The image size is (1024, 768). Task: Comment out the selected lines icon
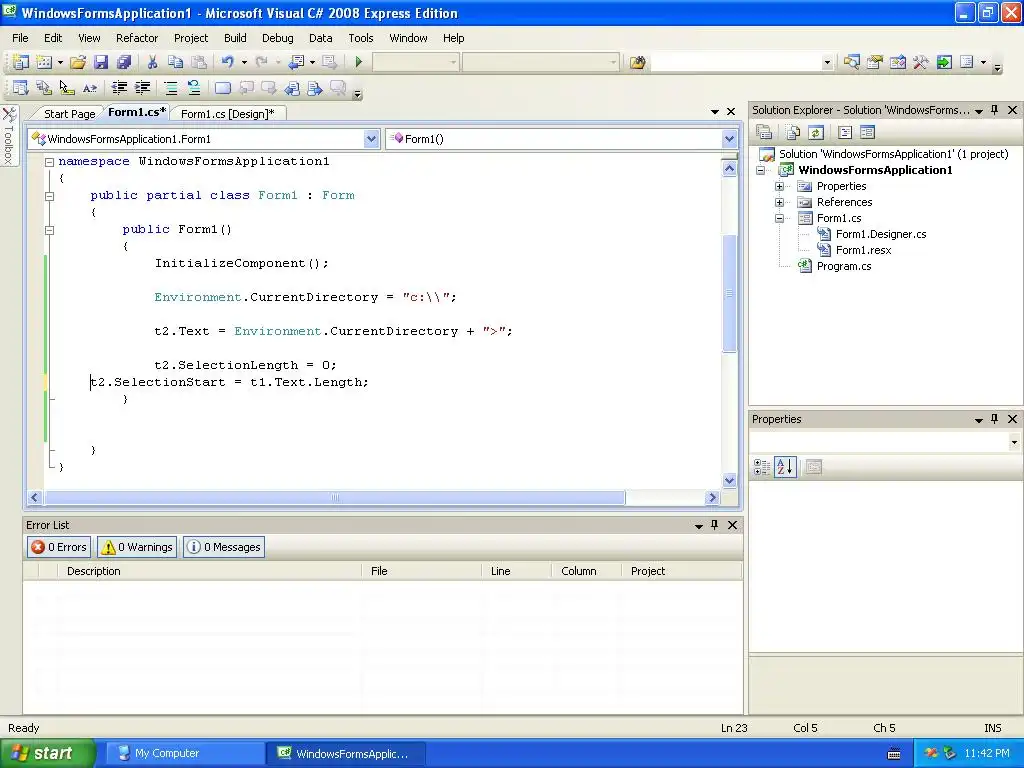170,88
